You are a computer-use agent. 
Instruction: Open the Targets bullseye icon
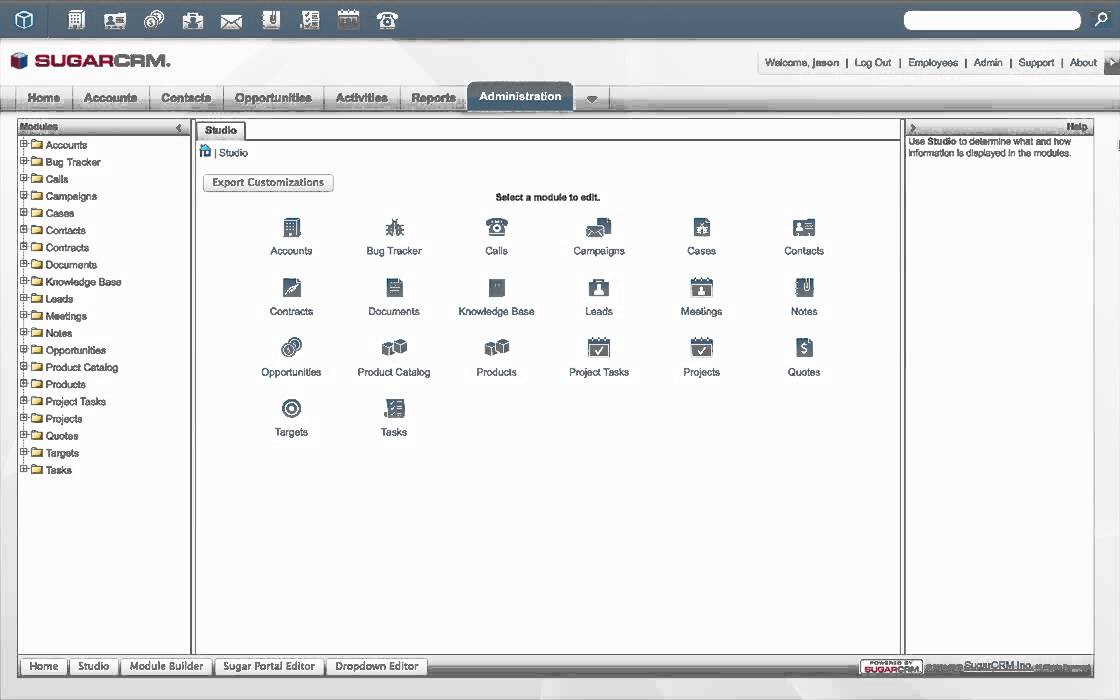coord(291,409)
